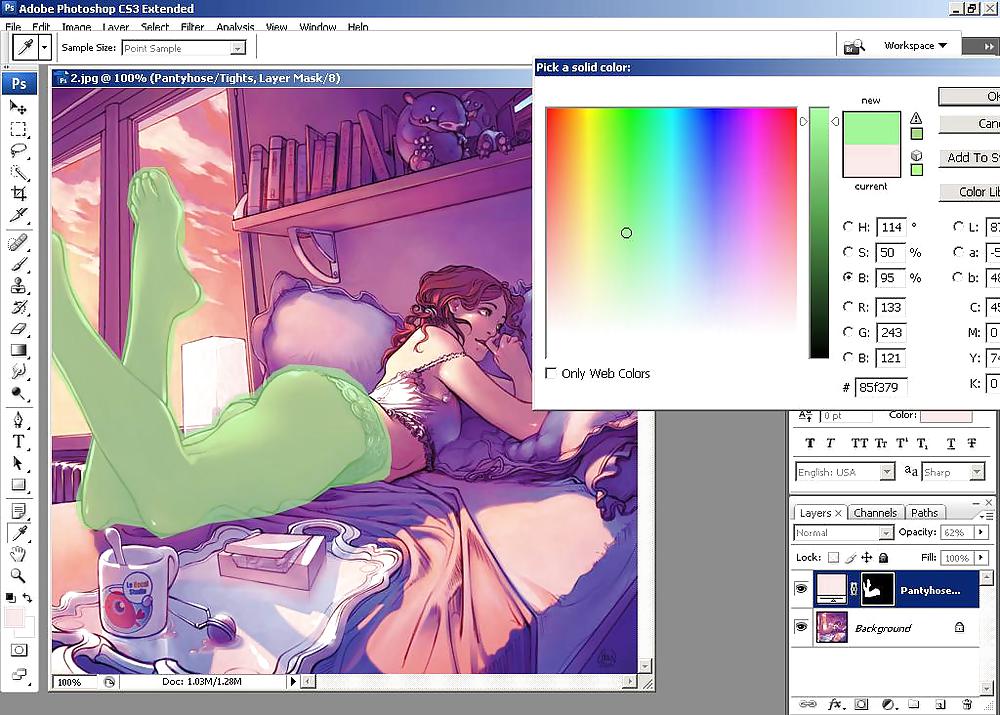This screenshot has height=715, width=1000.
Task: Hide the Background layer visibility eye
Action: [801, 627]
